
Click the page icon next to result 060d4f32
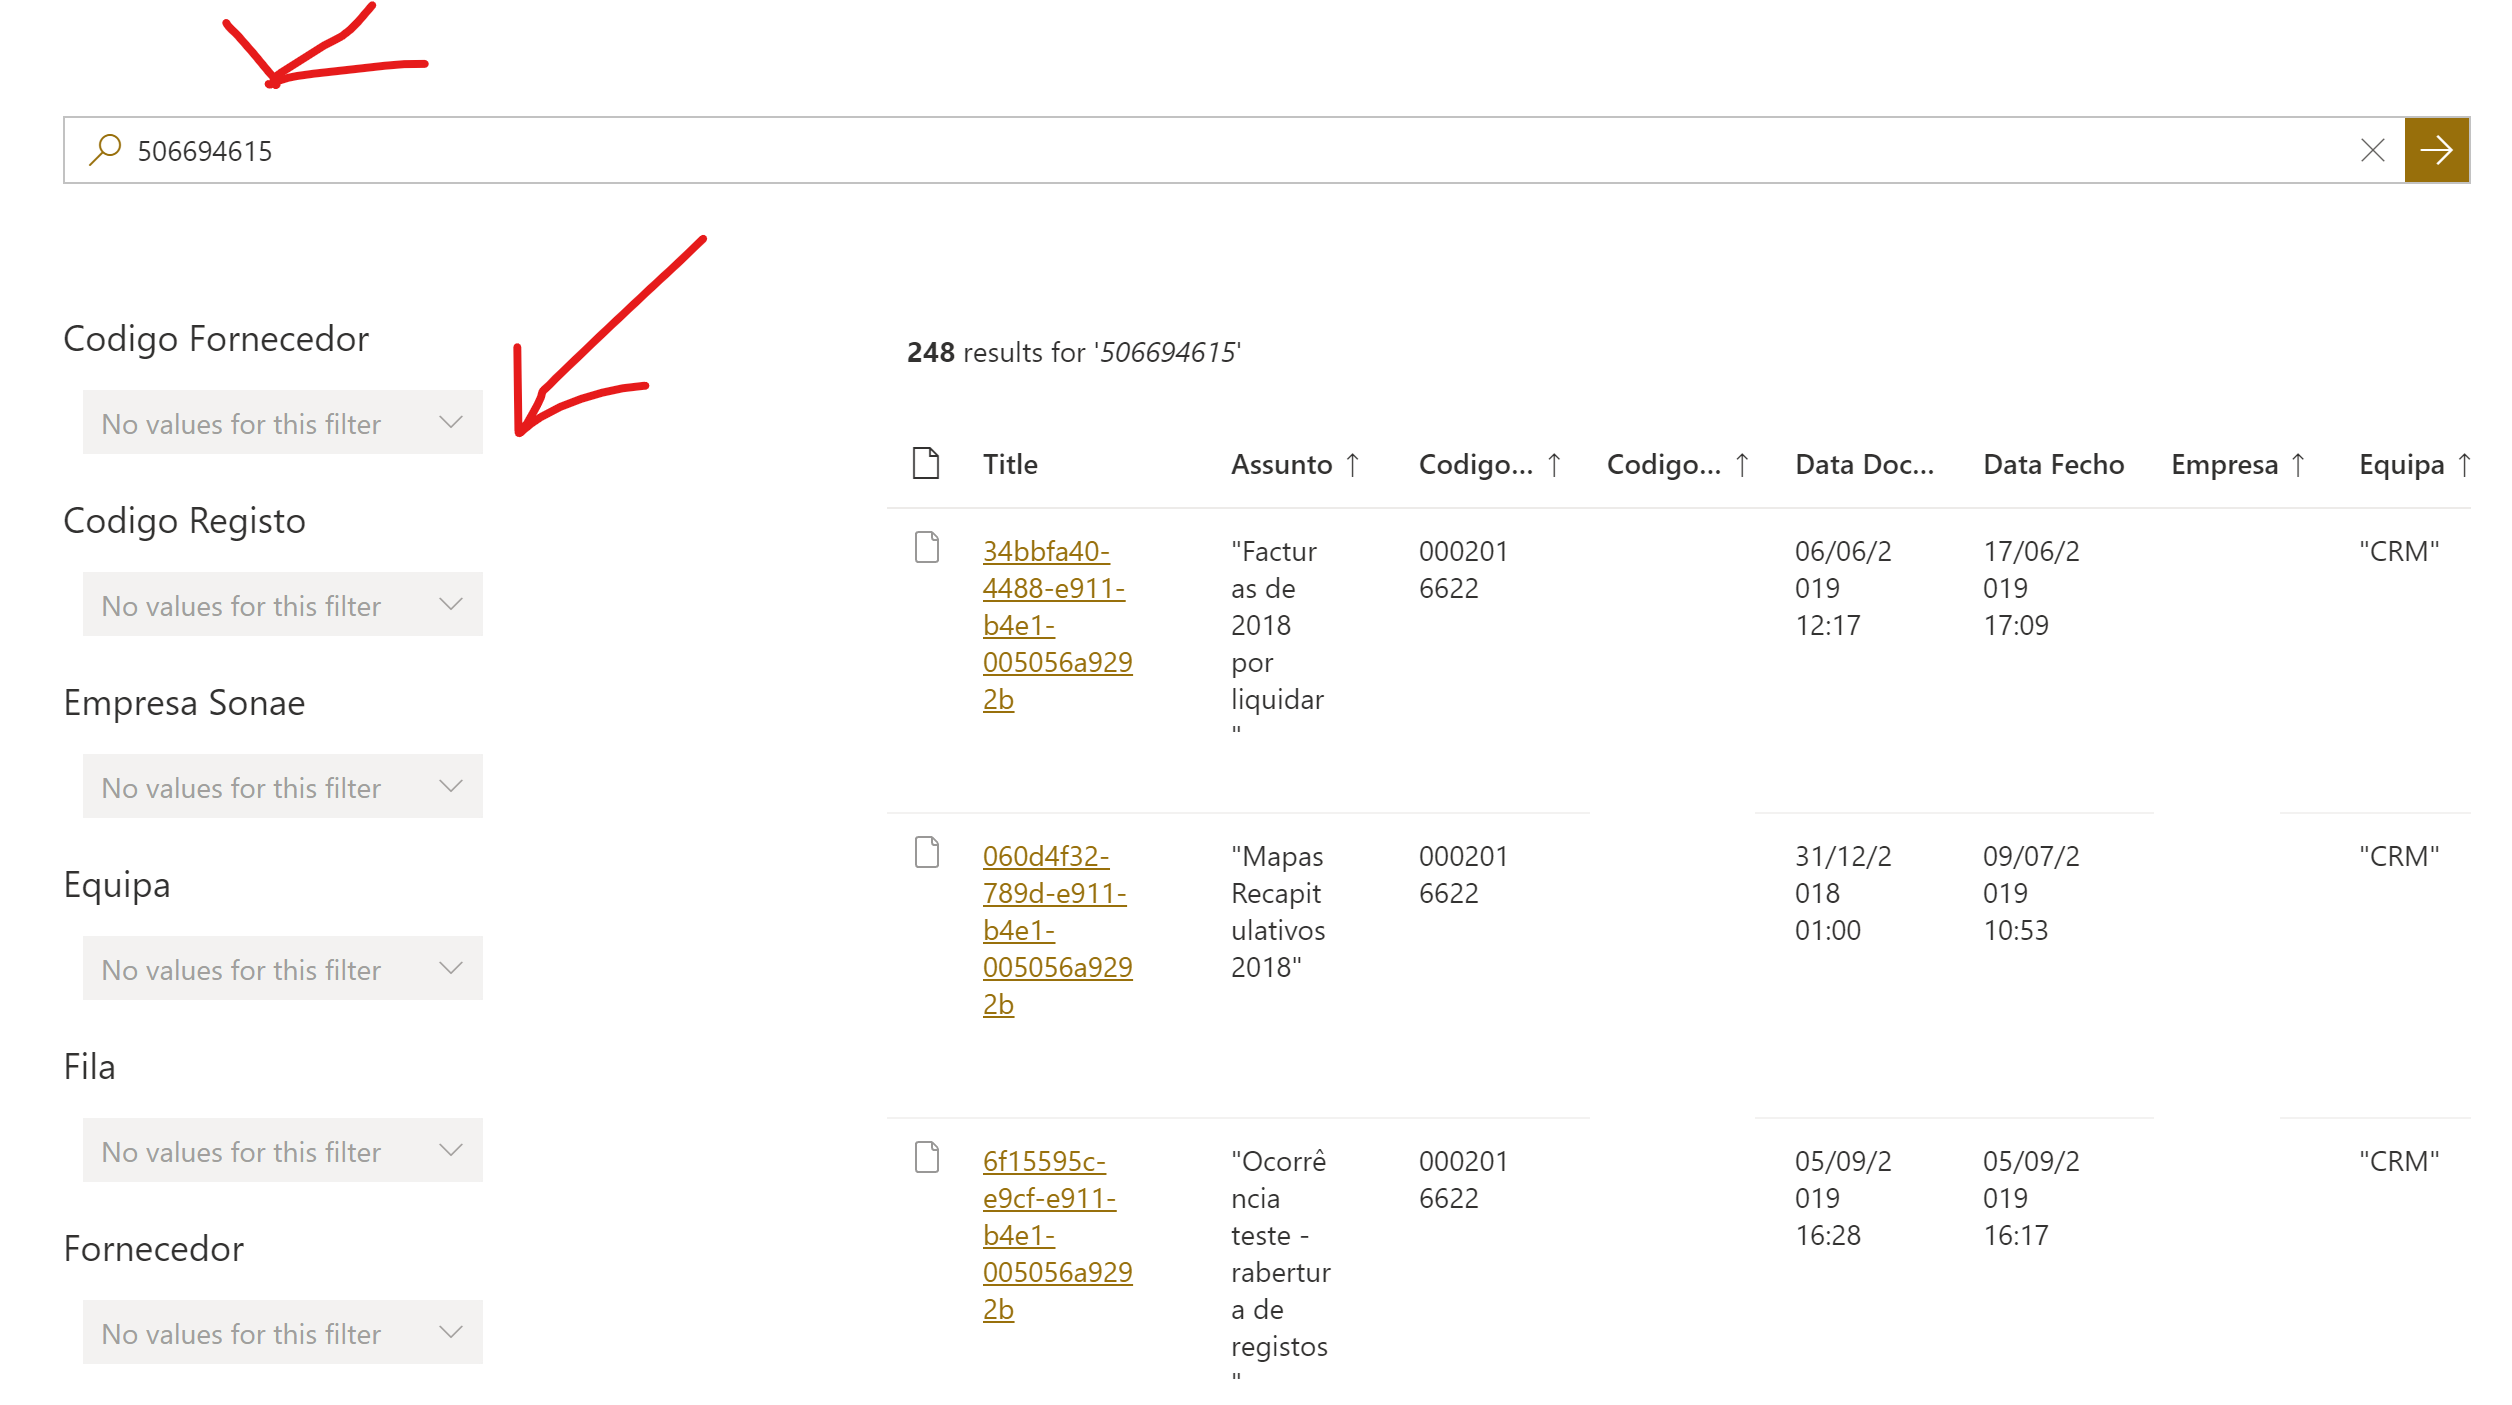click(x=926, y=852)
